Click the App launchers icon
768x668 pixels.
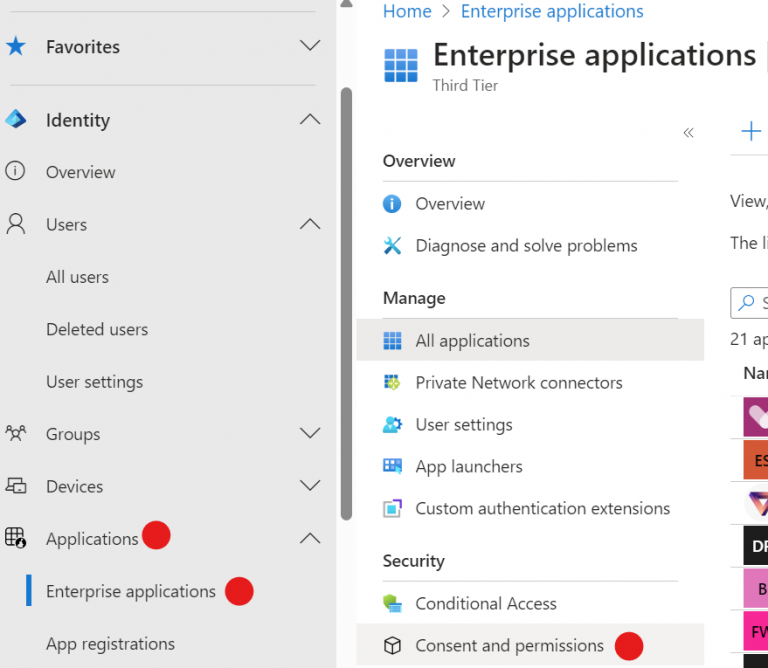[x=393, y=467]
